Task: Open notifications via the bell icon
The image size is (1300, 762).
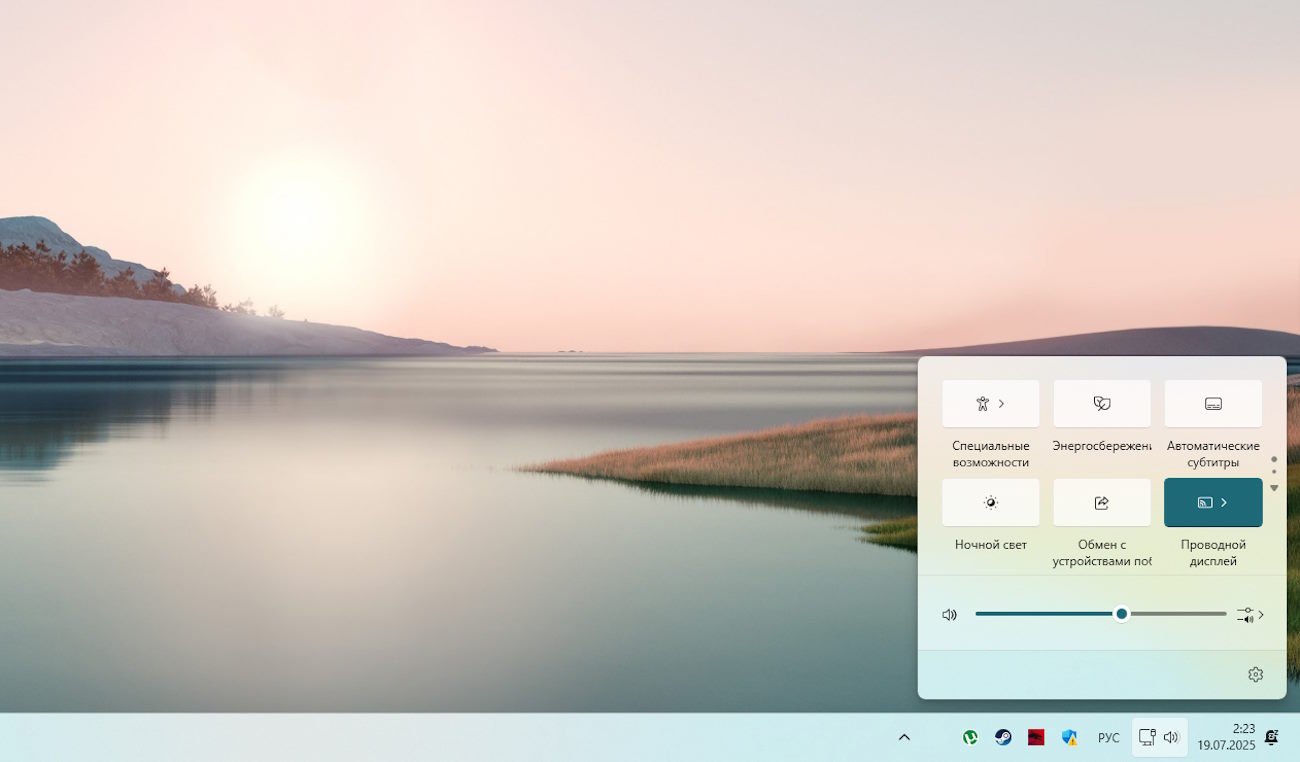Action: [x=1272, y=738]
